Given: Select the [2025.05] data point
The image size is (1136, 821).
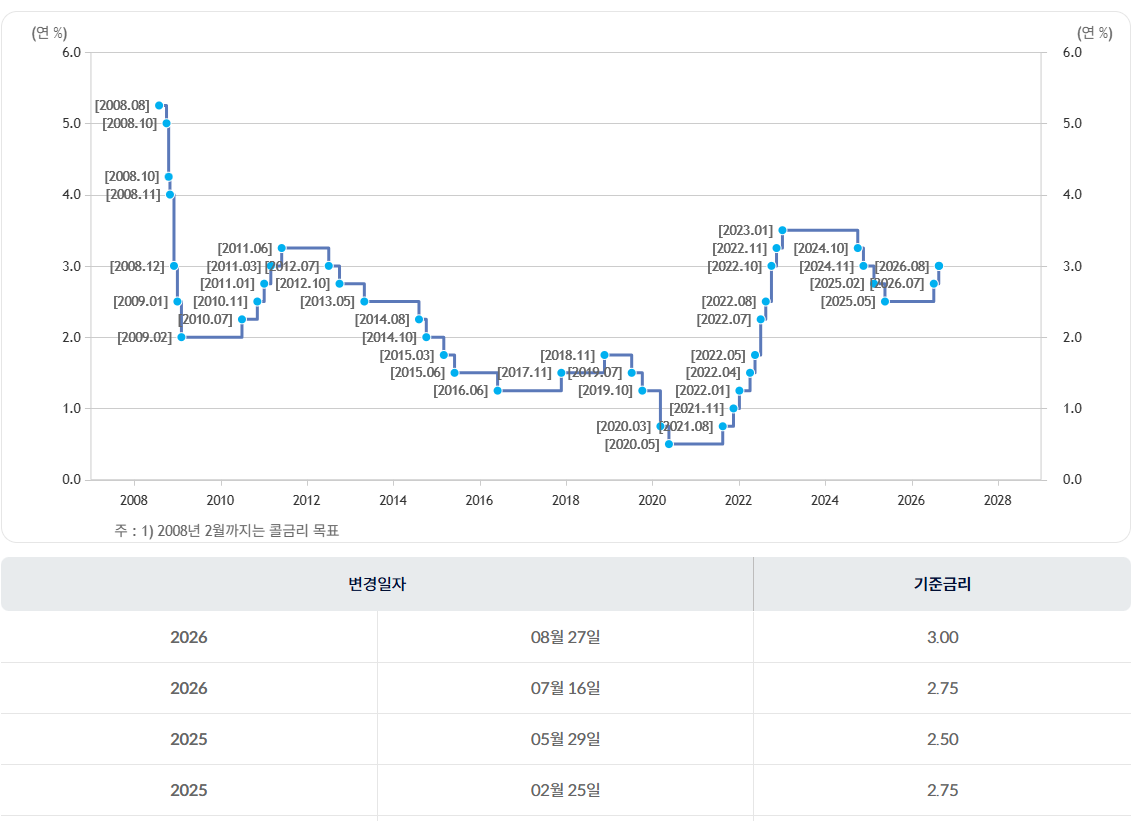Looking at the screenshot, I should (x=885, y=301).
